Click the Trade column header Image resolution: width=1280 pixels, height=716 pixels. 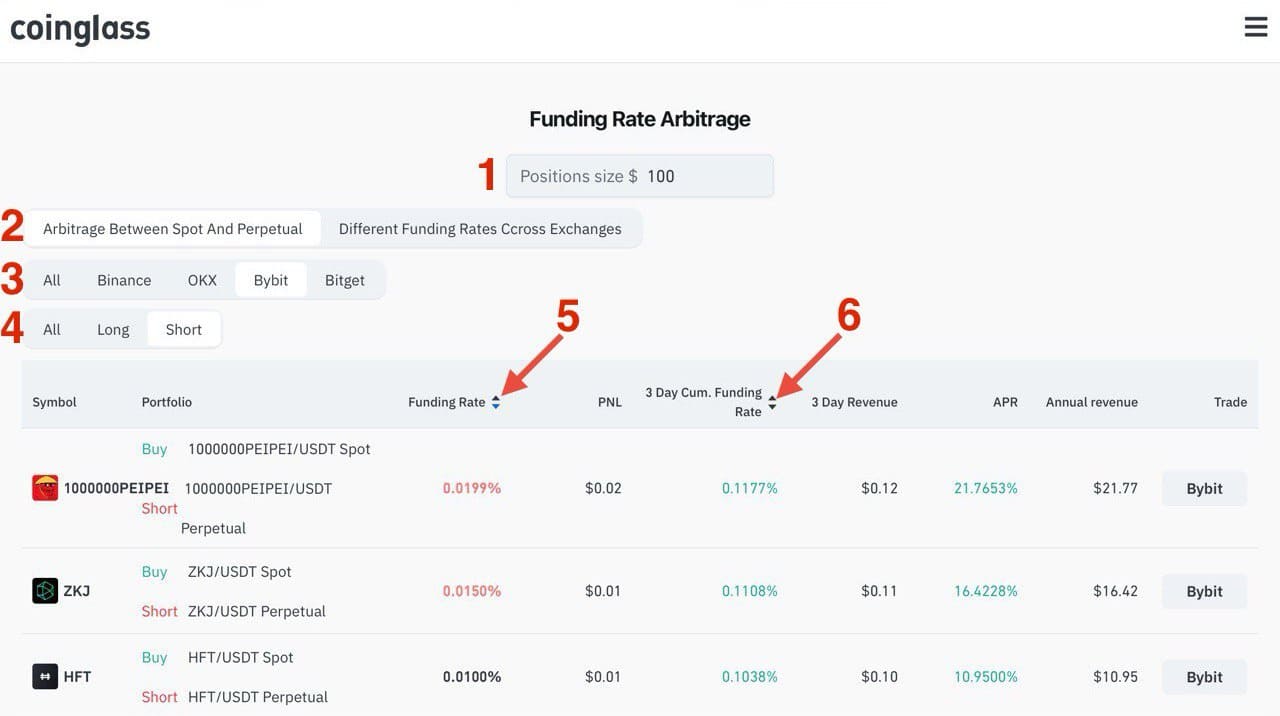(1230, 402)
